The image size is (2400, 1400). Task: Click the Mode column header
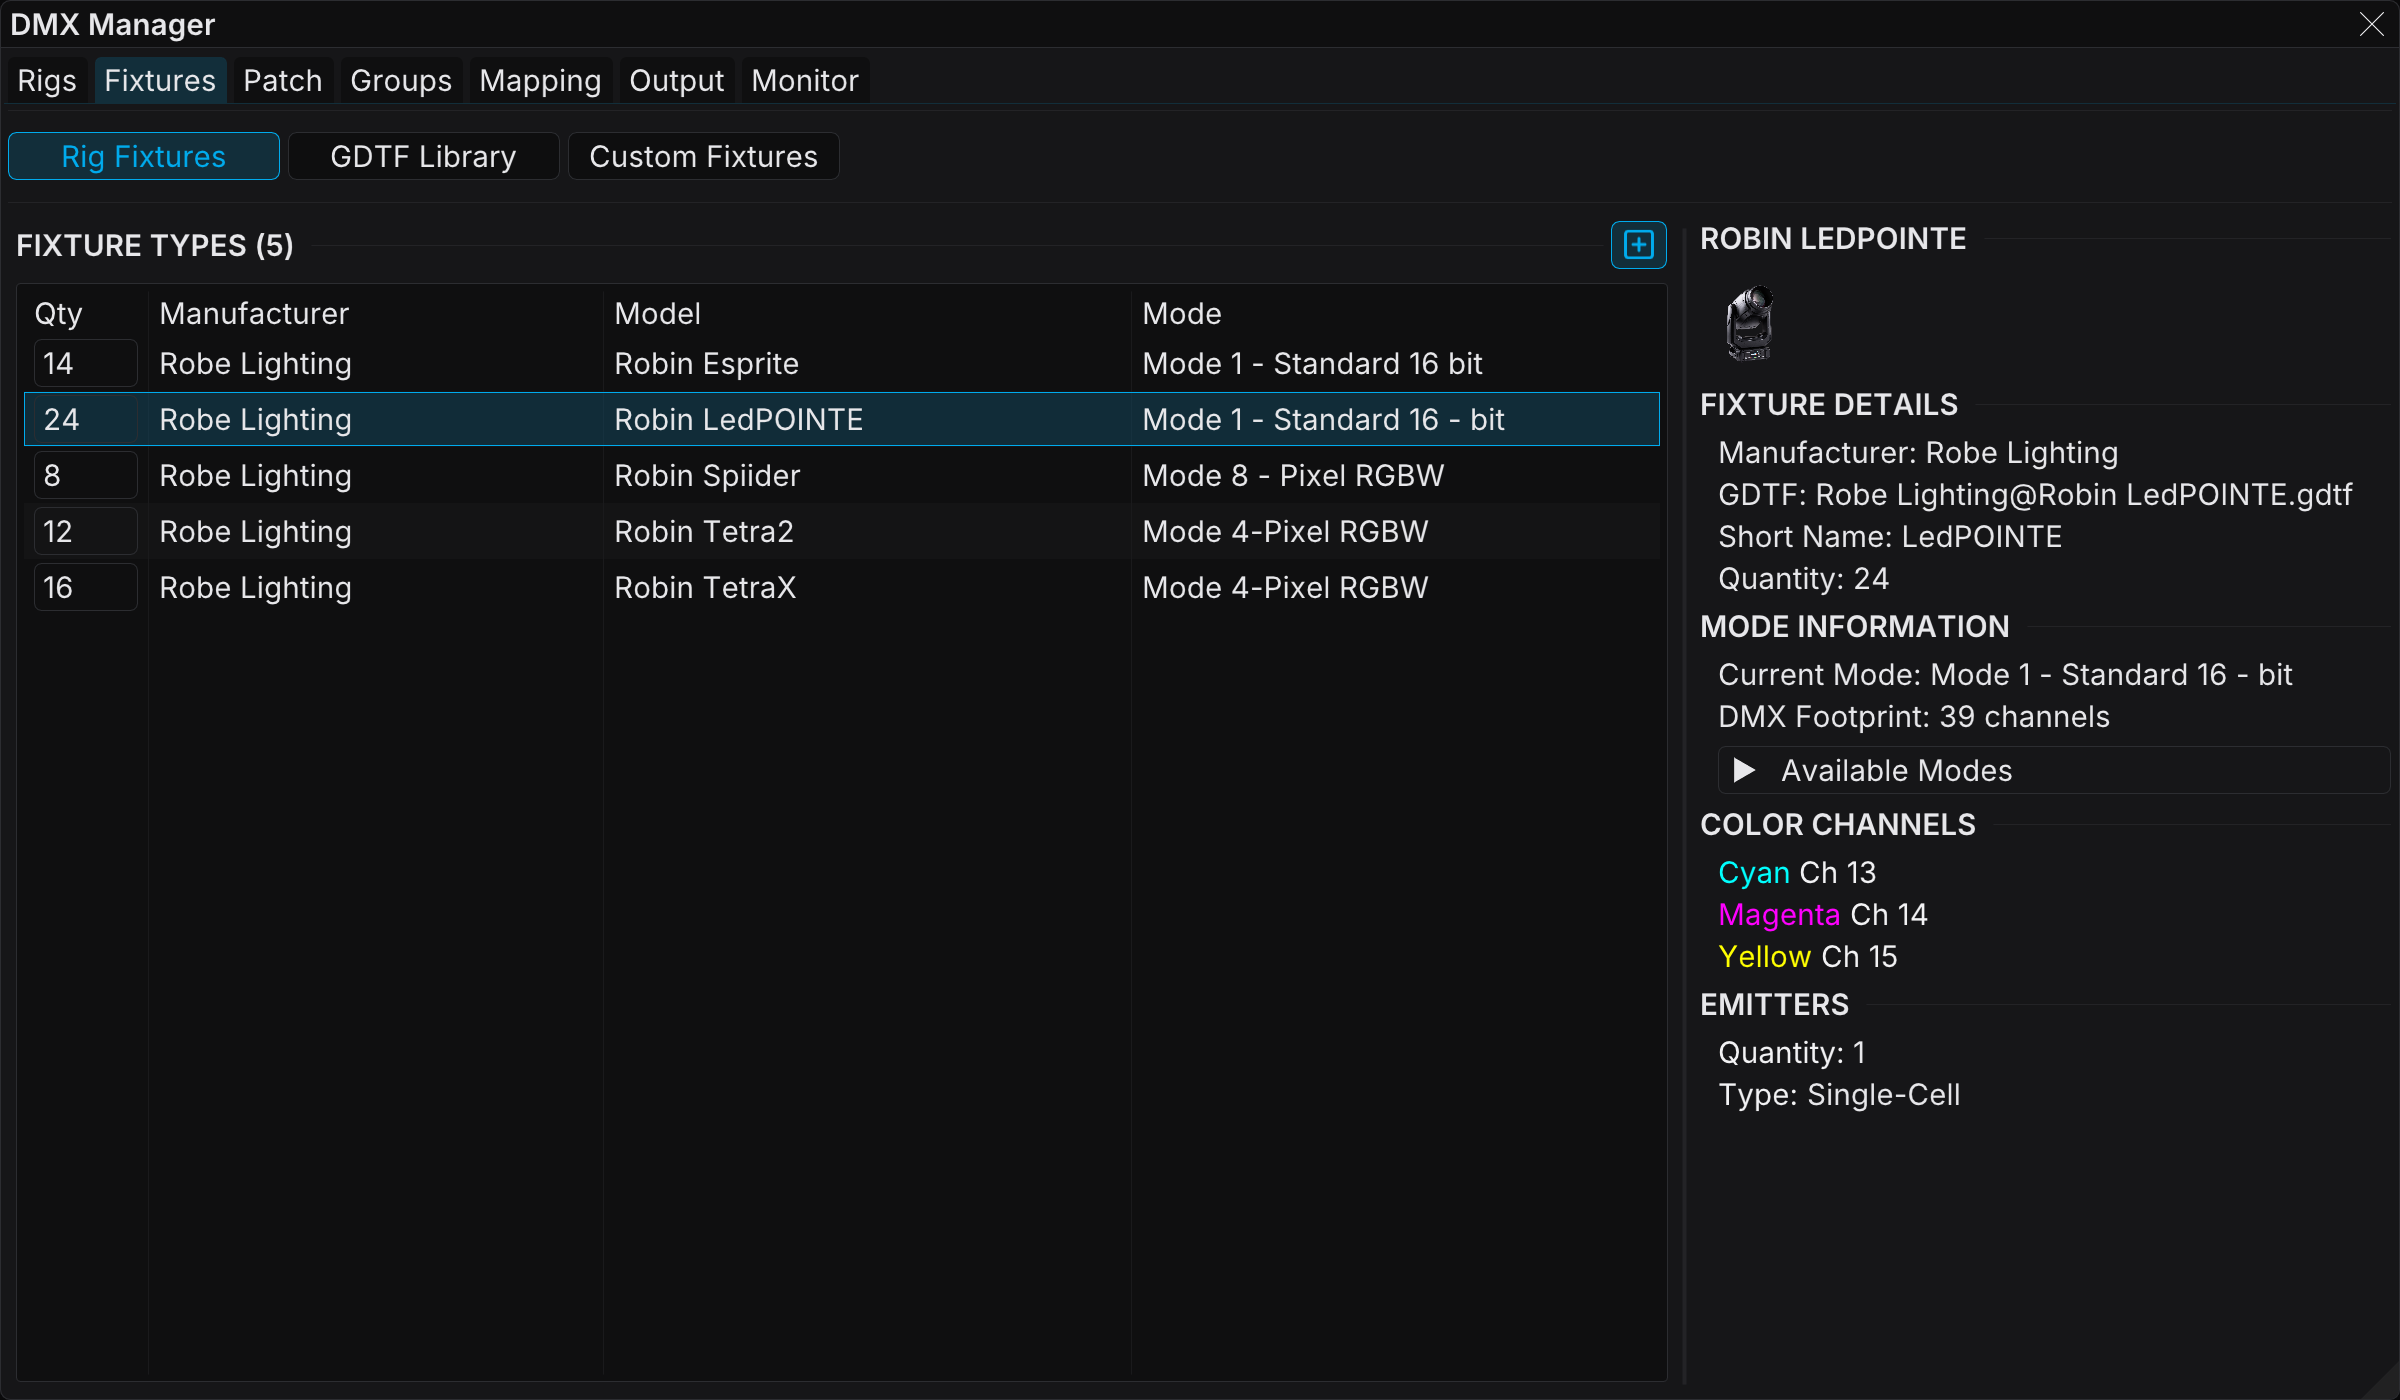tap(1182, 313)
